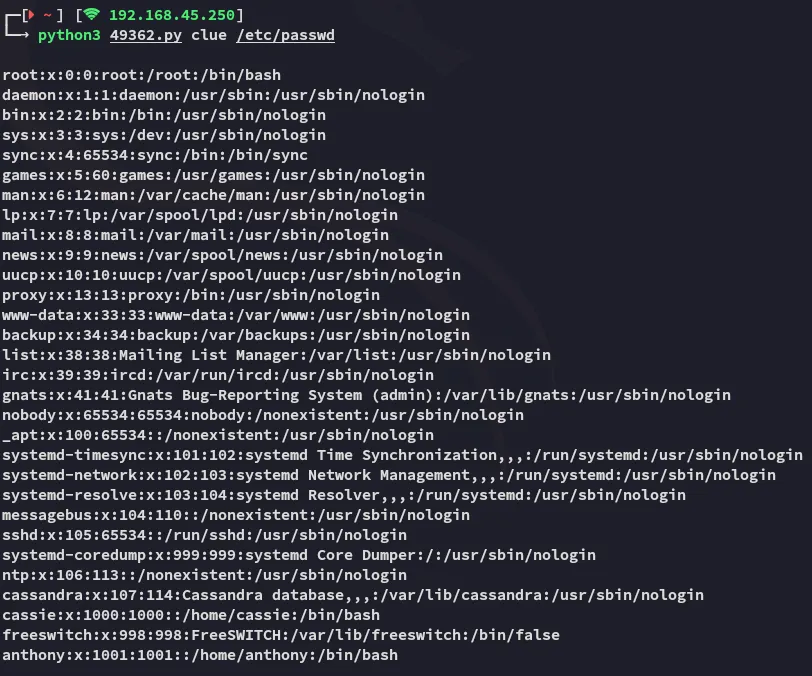
Task: Click the IP address 192.168.45.250
Action: 172,15
